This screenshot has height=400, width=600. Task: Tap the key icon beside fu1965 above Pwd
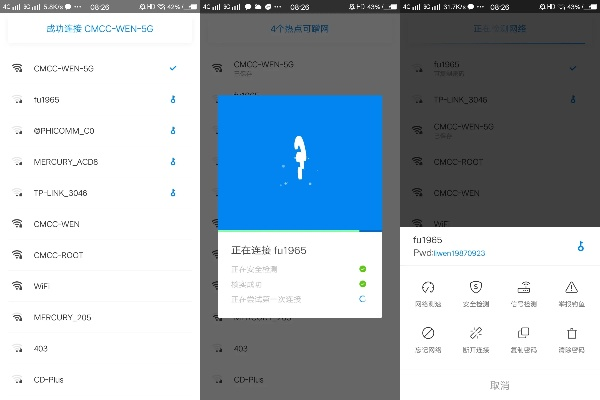click(579, 246)
